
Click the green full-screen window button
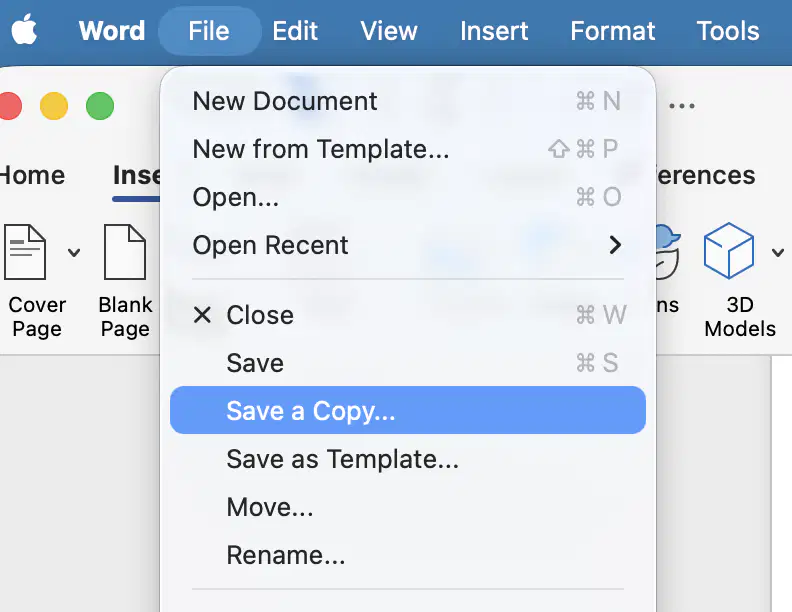click(100, 106)
